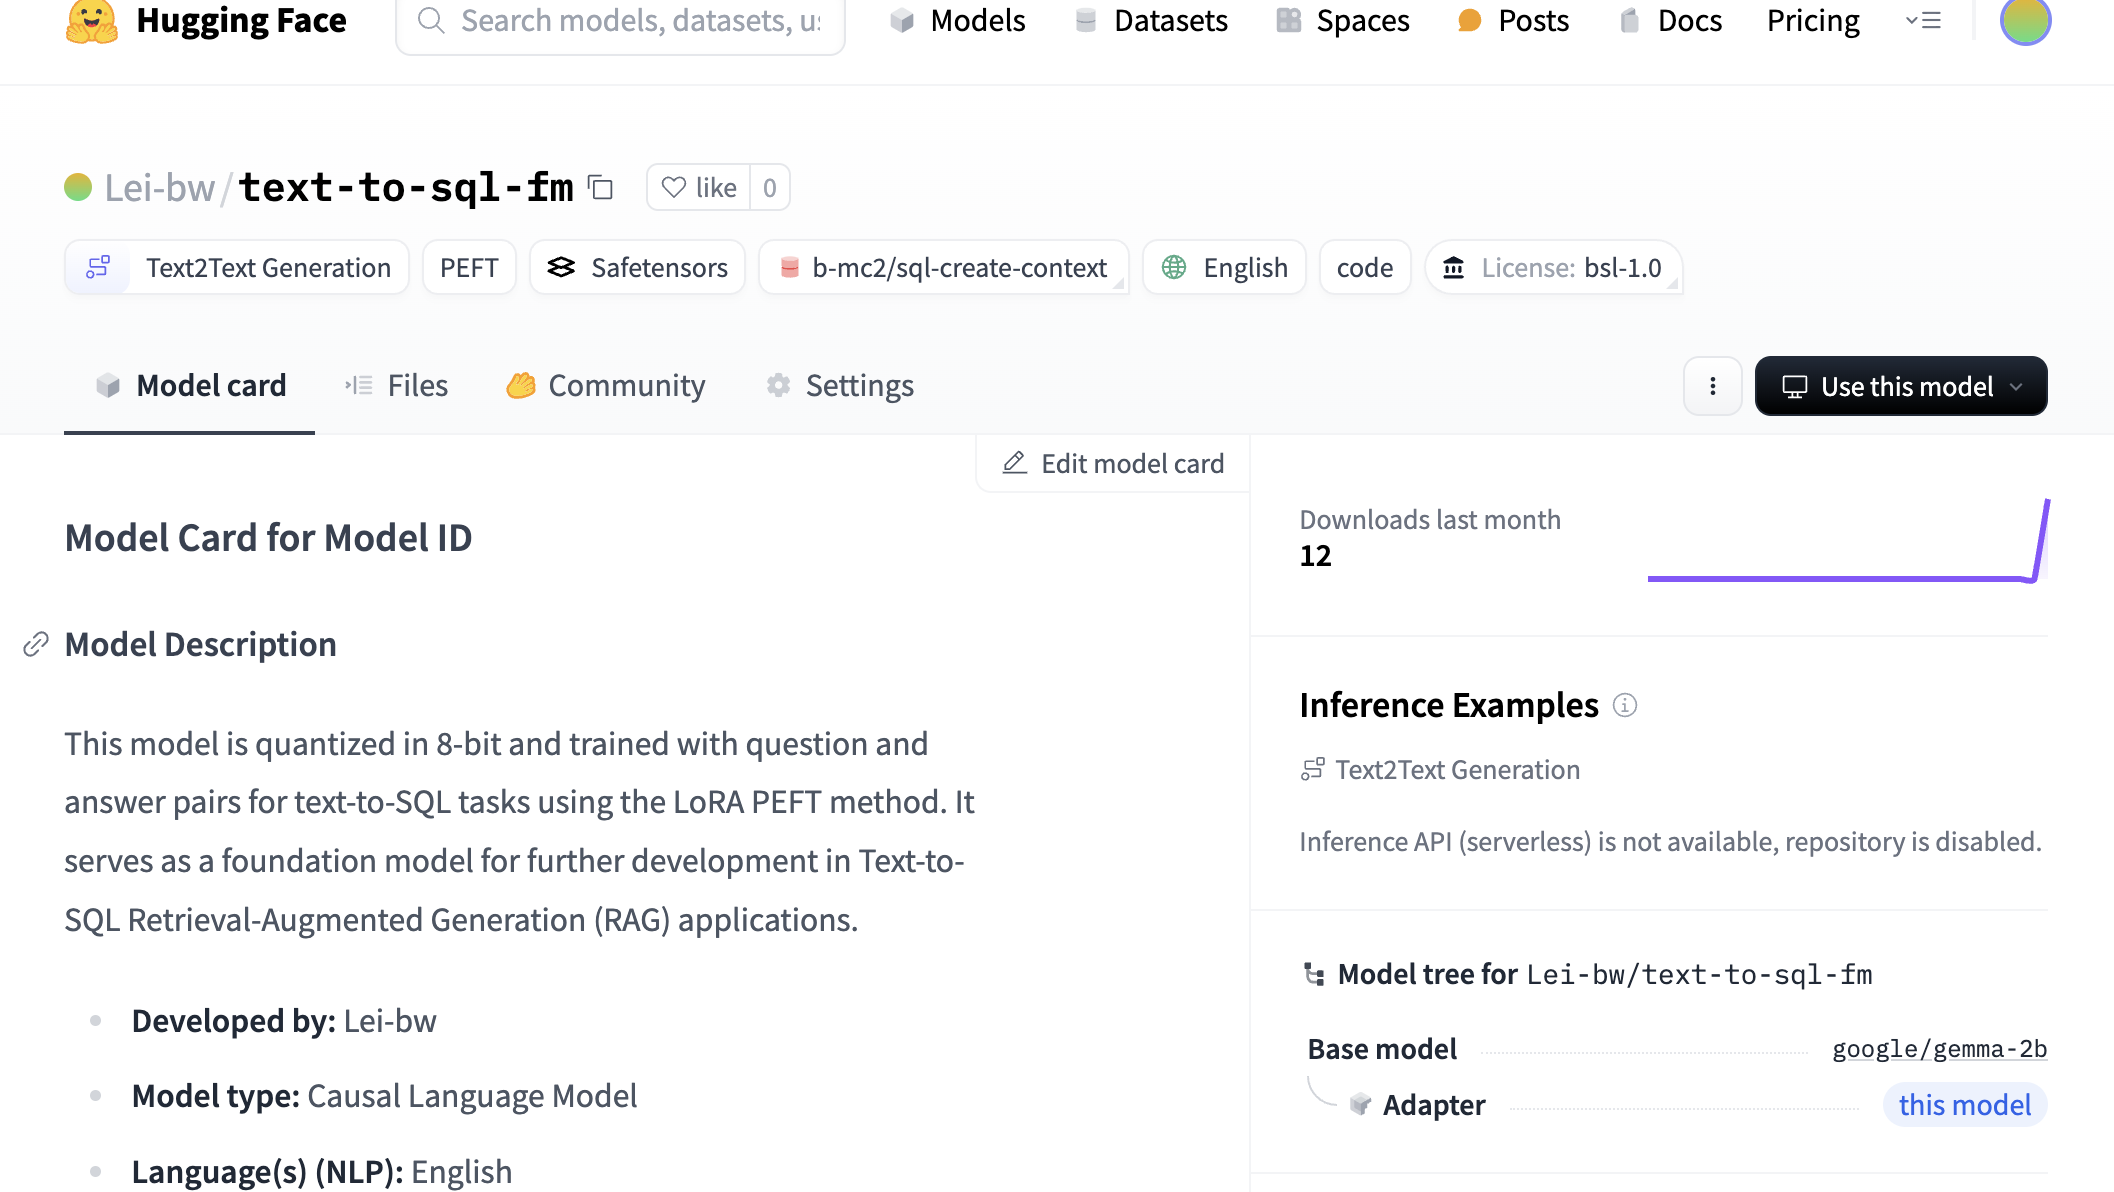Click the English language tag label
Image resolution: width=2114 pixels, height=1192 pixels.
tap(1245, 267)
